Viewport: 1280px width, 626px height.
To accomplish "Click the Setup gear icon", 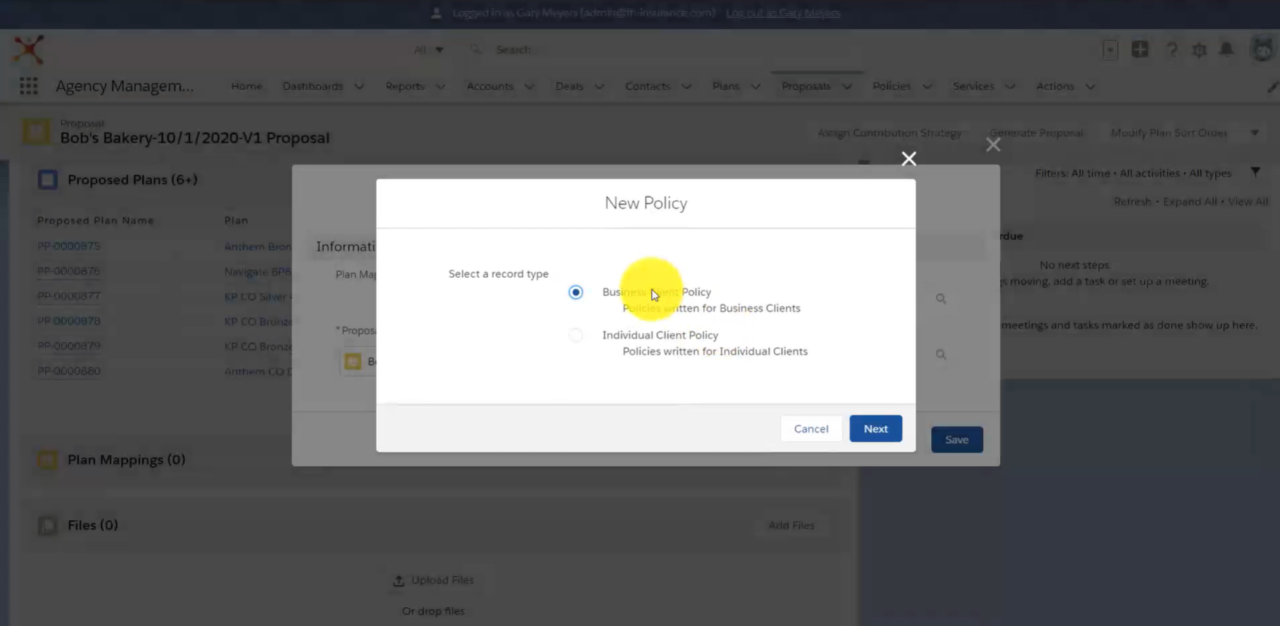I will click(x=1199, y=49).
